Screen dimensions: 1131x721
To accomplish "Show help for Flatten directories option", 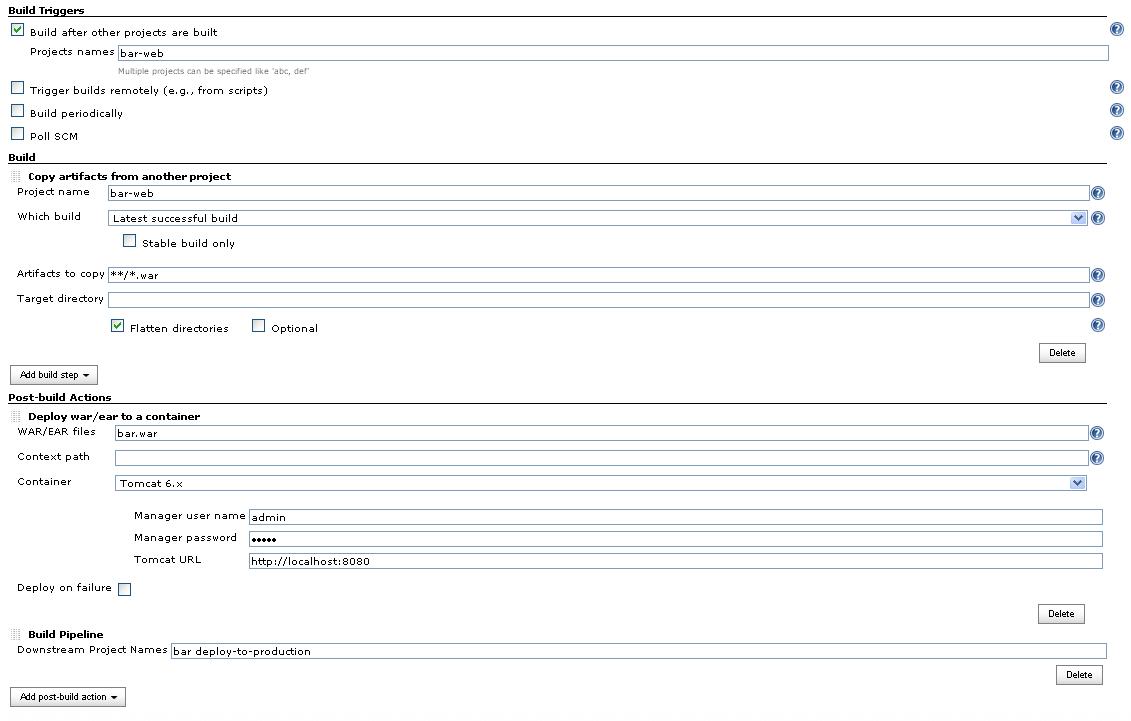I will pyautogui.click(x=1098, y=325).
